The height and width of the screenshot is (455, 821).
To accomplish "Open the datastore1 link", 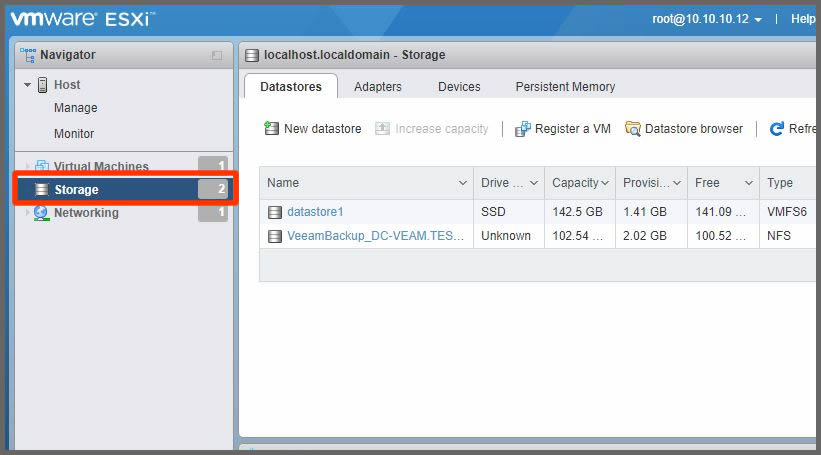I will (x=315, y=212).
